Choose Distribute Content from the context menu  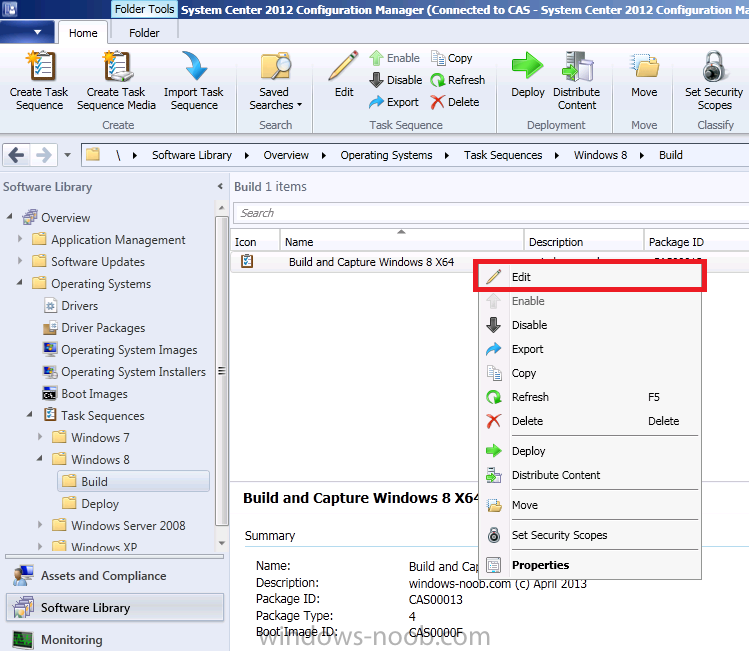pos(590,475)
